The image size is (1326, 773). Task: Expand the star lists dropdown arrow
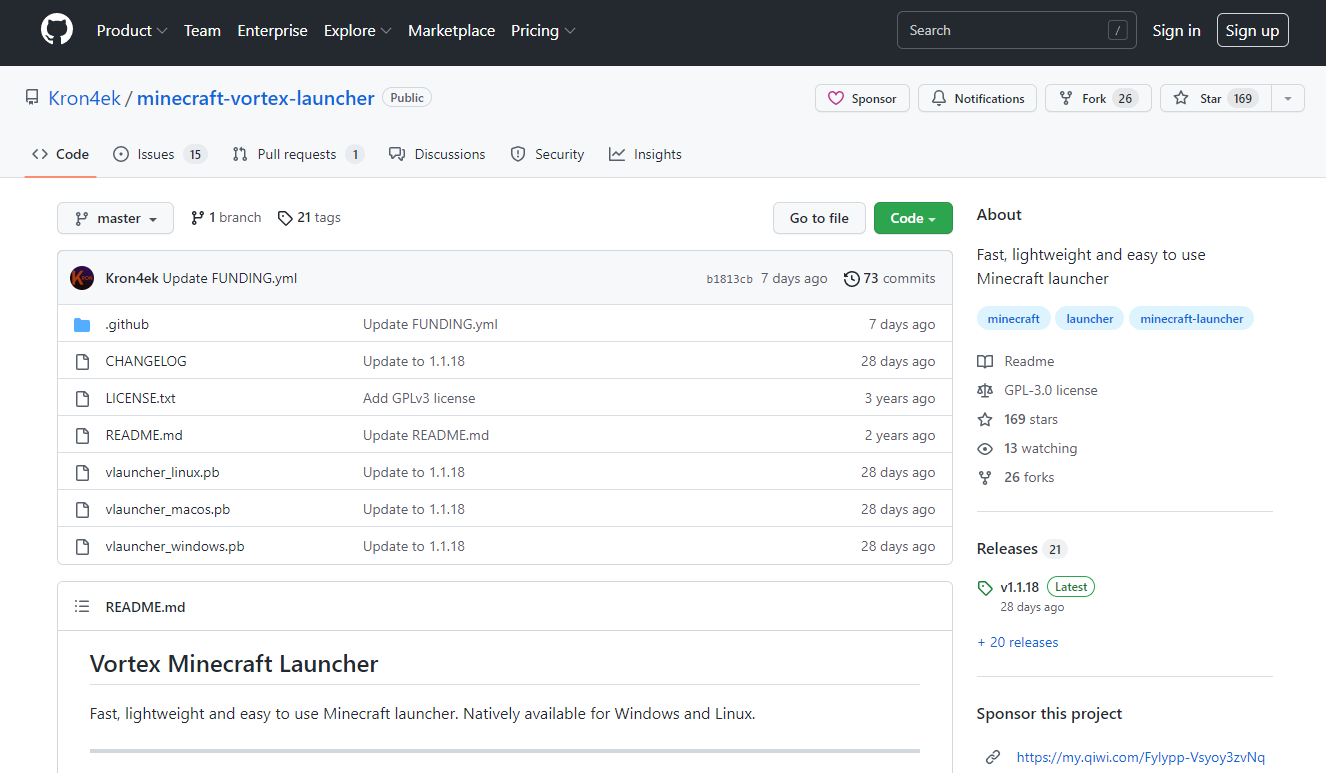[x=1288, y=98]
